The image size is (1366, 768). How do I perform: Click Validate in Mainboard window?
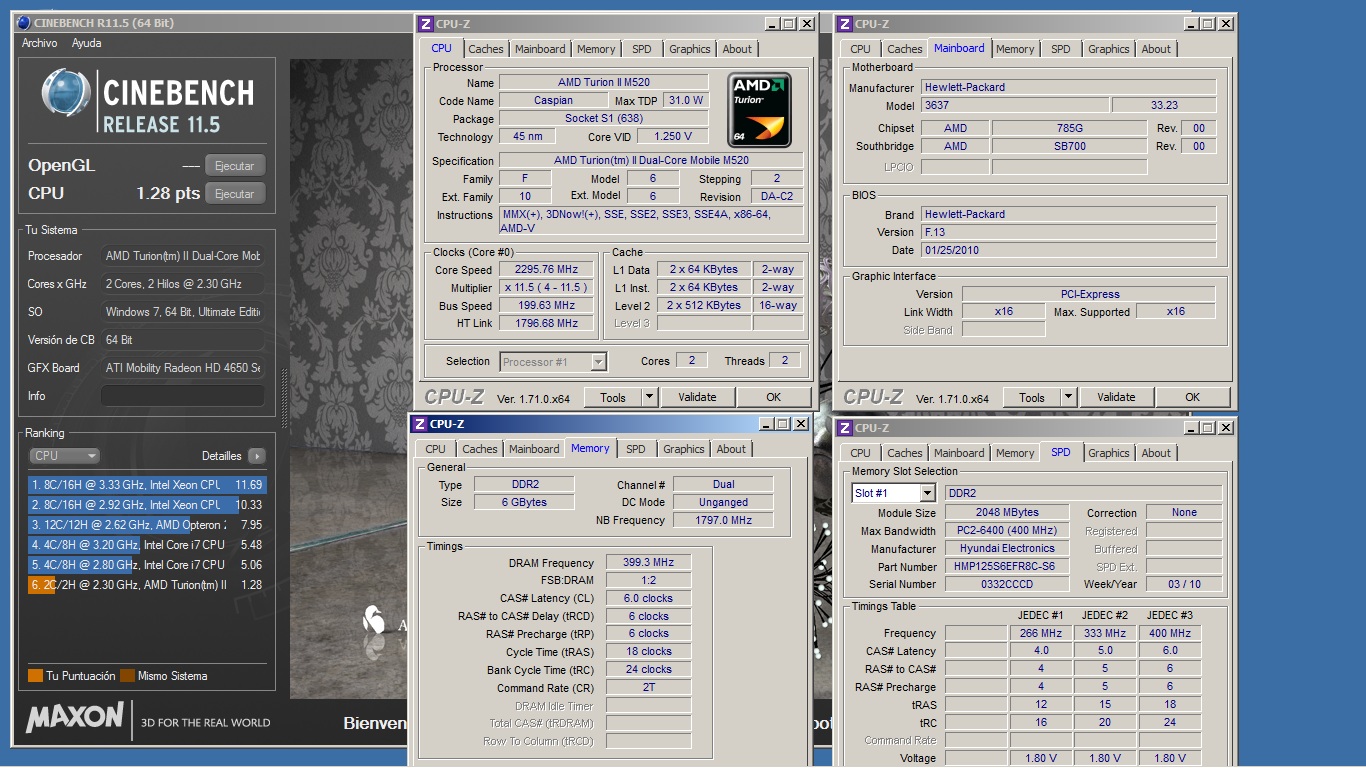coord(1116,397)
